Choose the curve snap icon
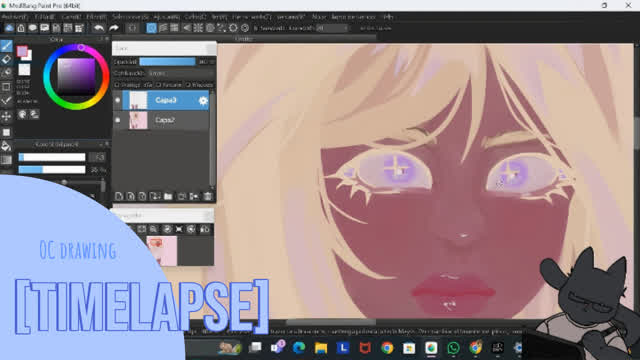 point(221,28)
